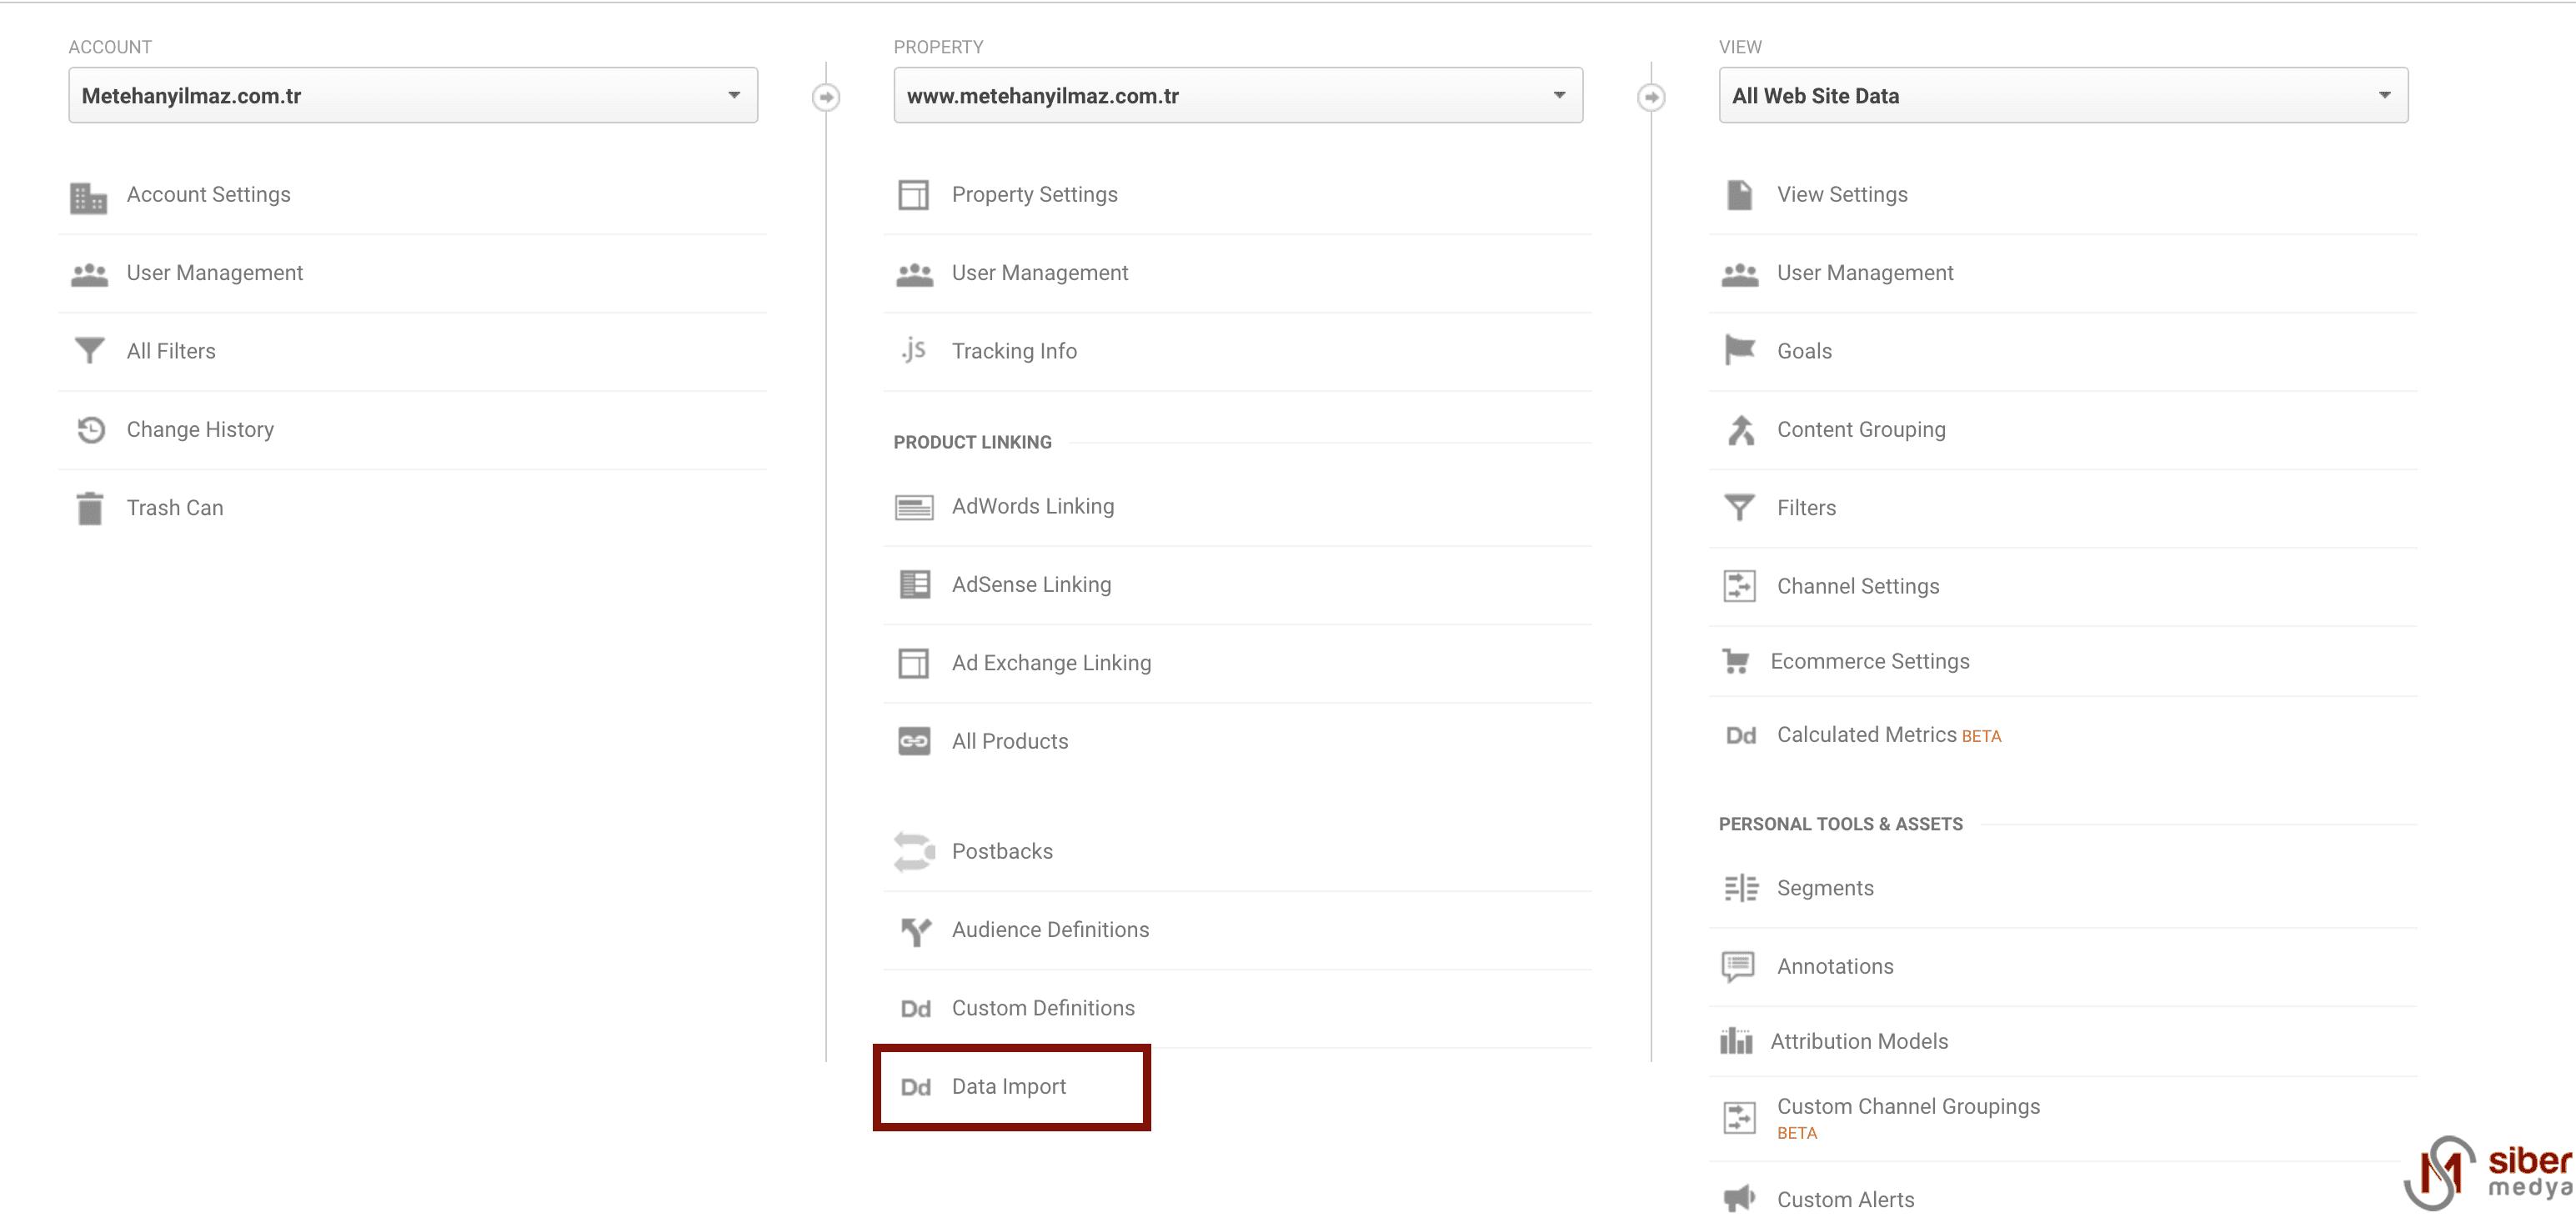Image resolution: width=2576 pixels, height=1228 pixels.
Task: Open Calculated Metrics BETA
Action: click(1888, 735)
